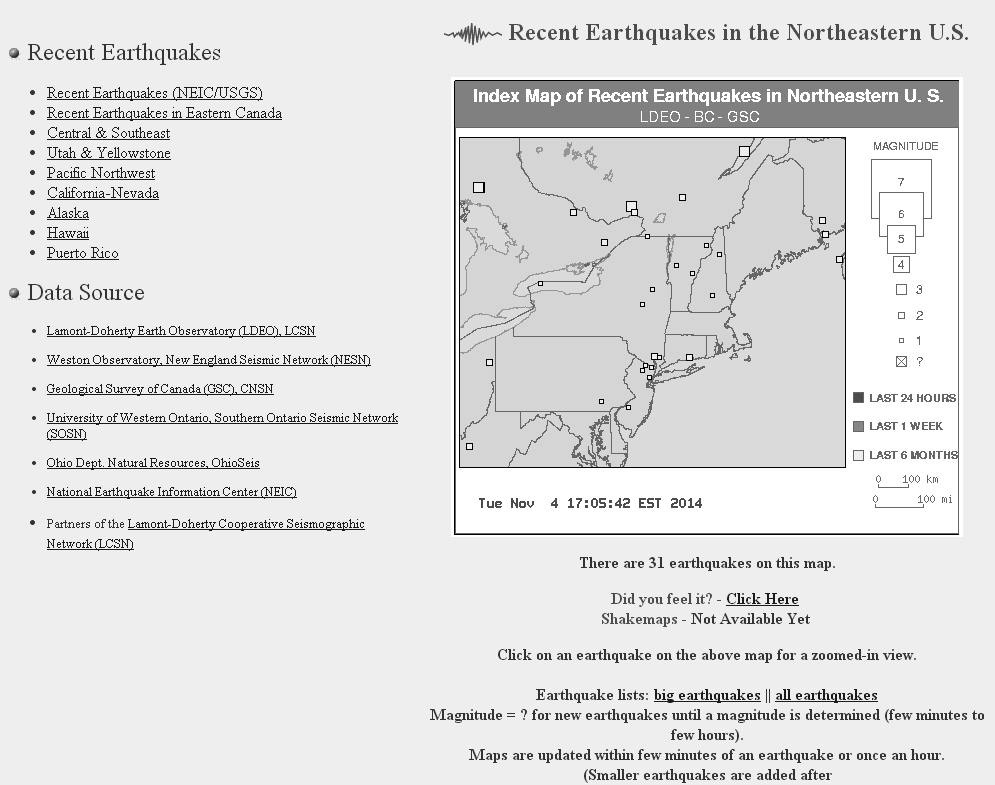Click the crossed-box unknown magnitude legend symbol
This screenshot has width=995, height=785.
(901, 361)
